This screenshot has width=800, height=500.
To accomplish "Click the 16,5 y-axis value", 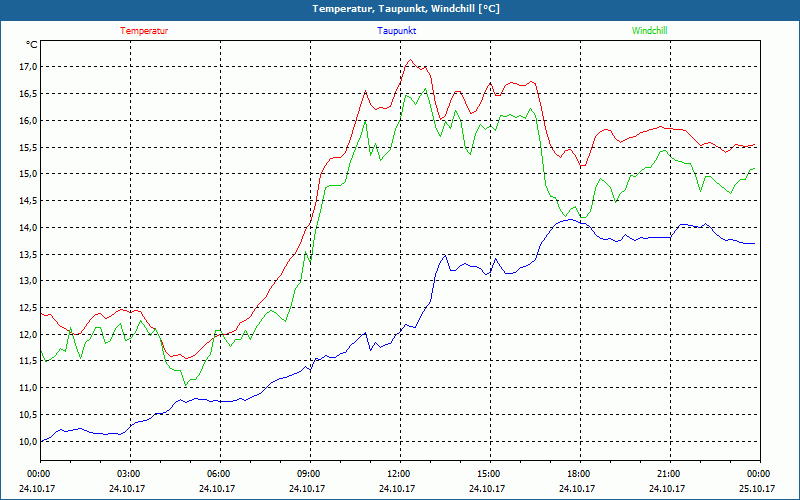I will (x=28, y=94).
